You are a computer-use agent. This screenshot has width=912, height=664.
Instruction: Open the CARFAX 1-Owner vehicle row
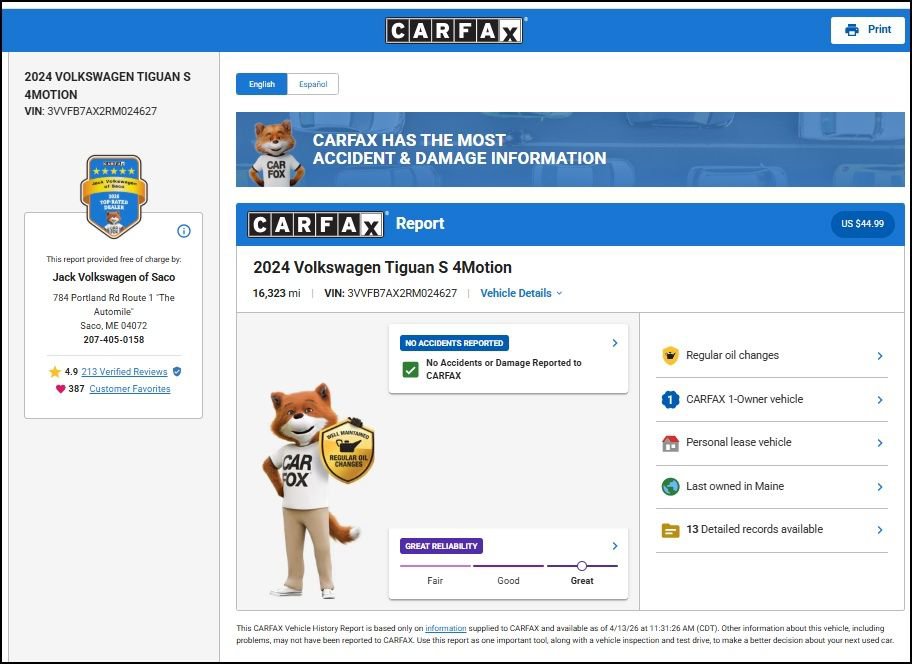tap(771, 399)
